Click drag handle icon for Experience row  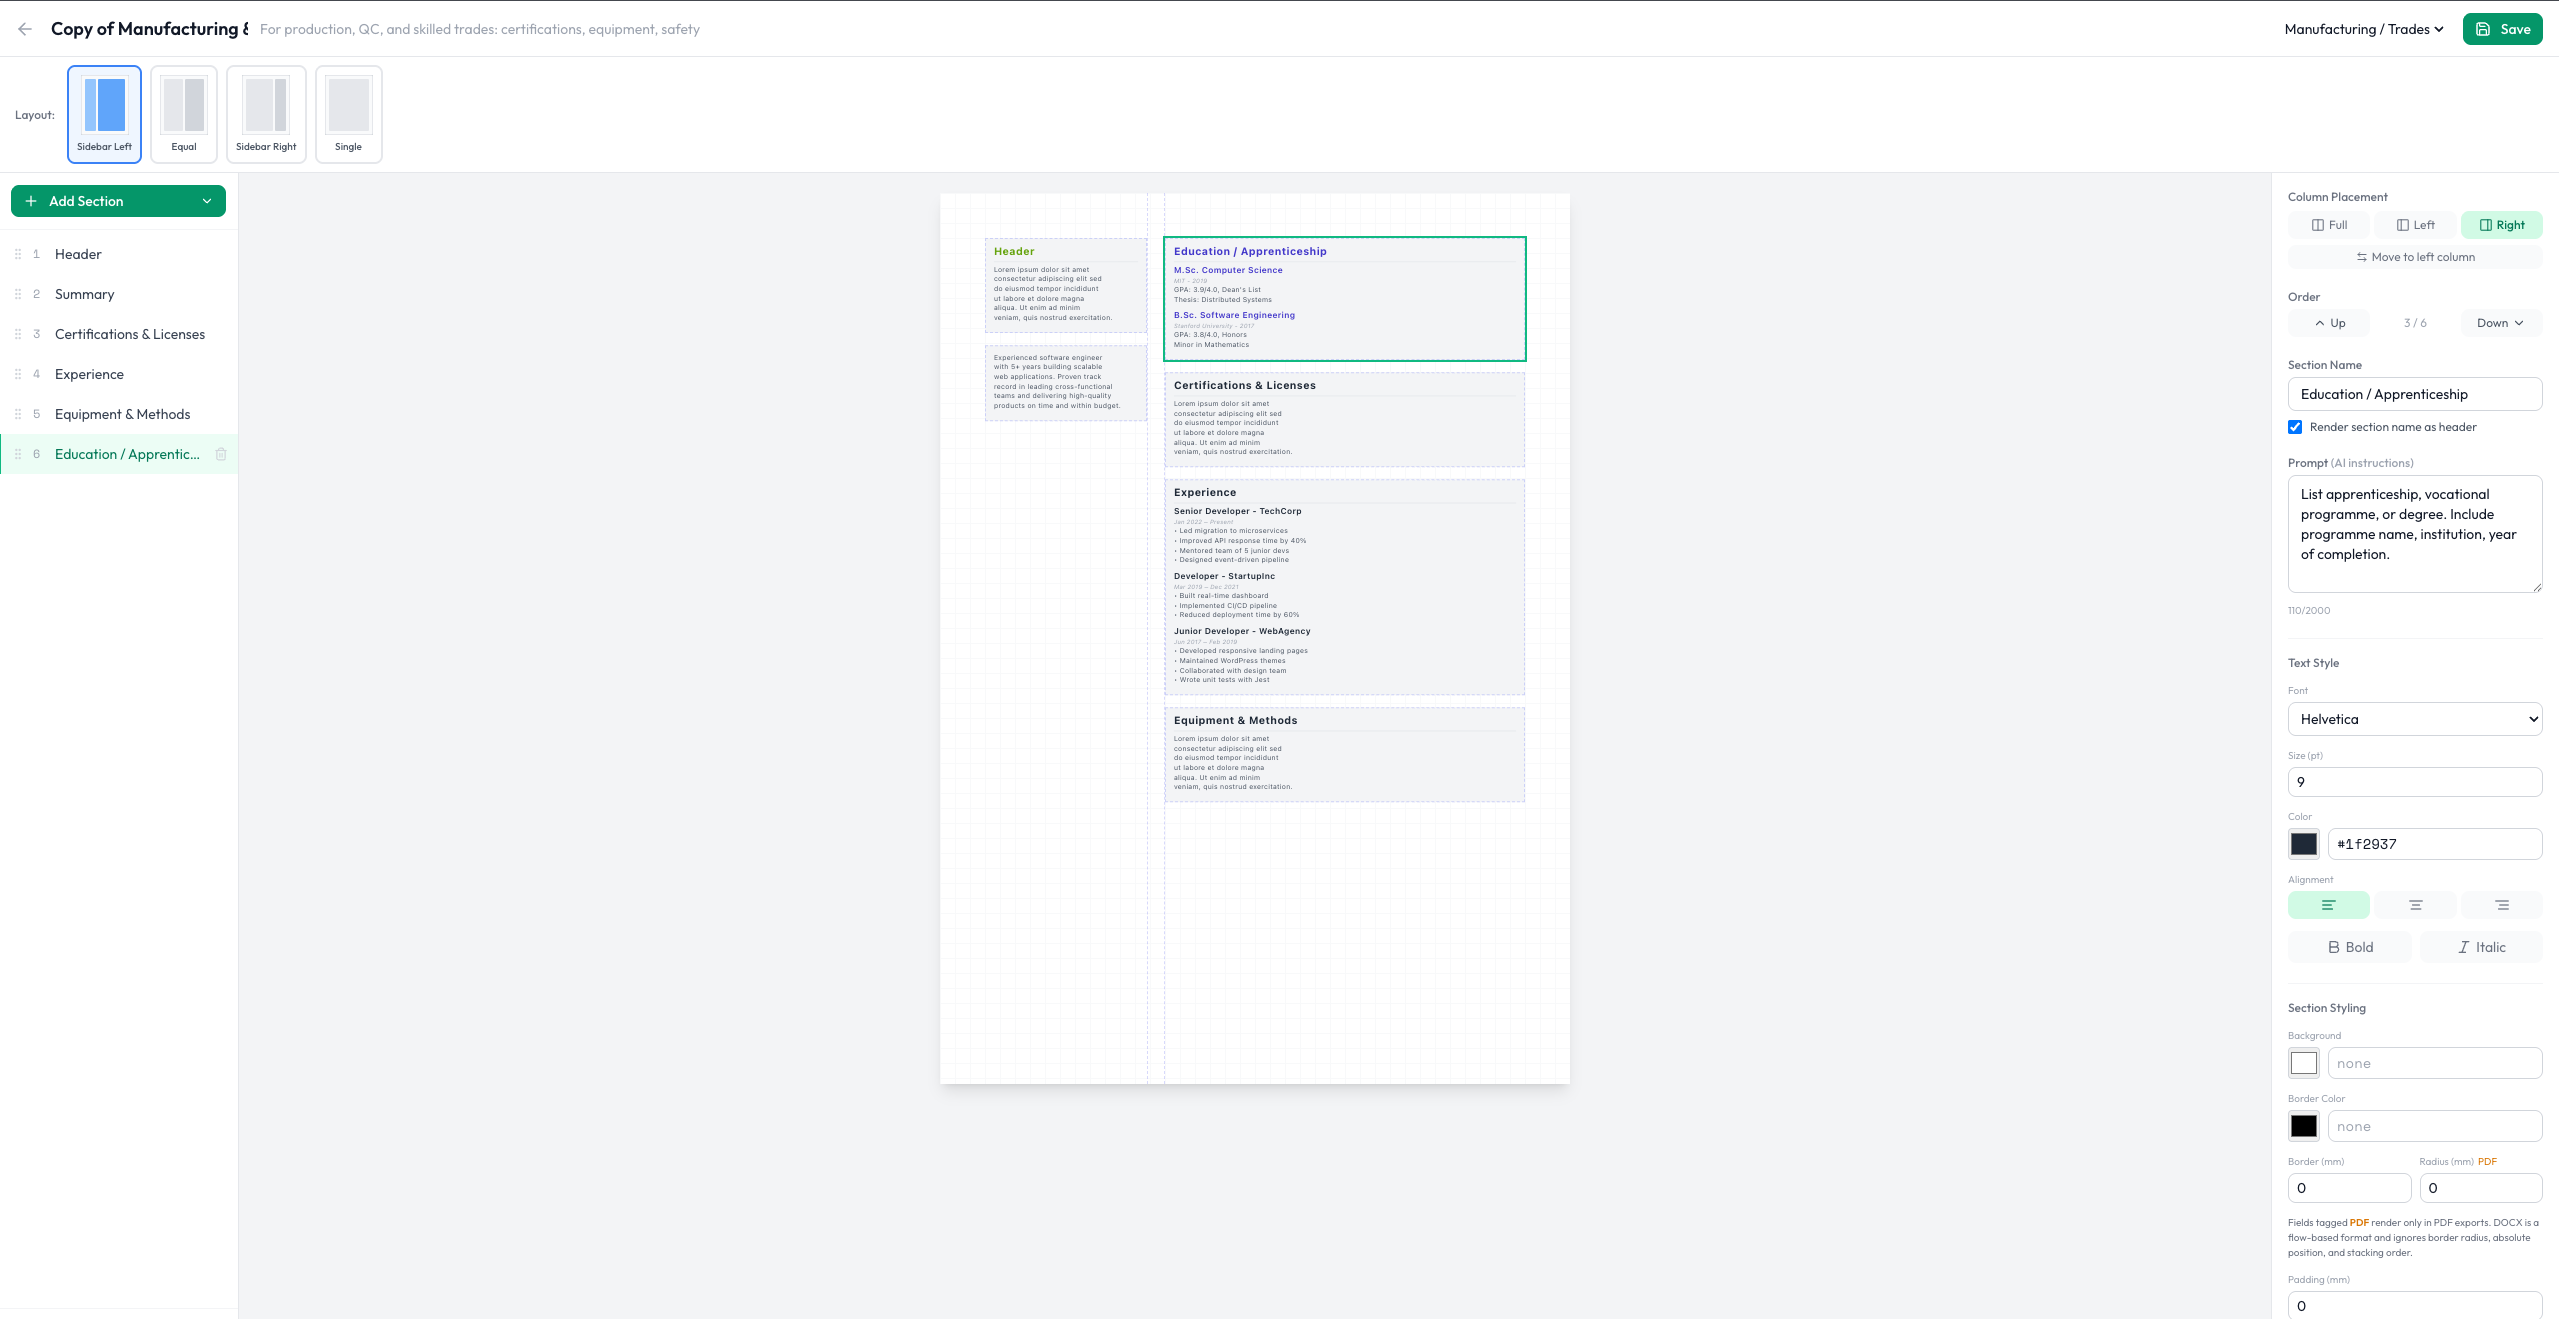pyautogui.click(x=17, y=374)
